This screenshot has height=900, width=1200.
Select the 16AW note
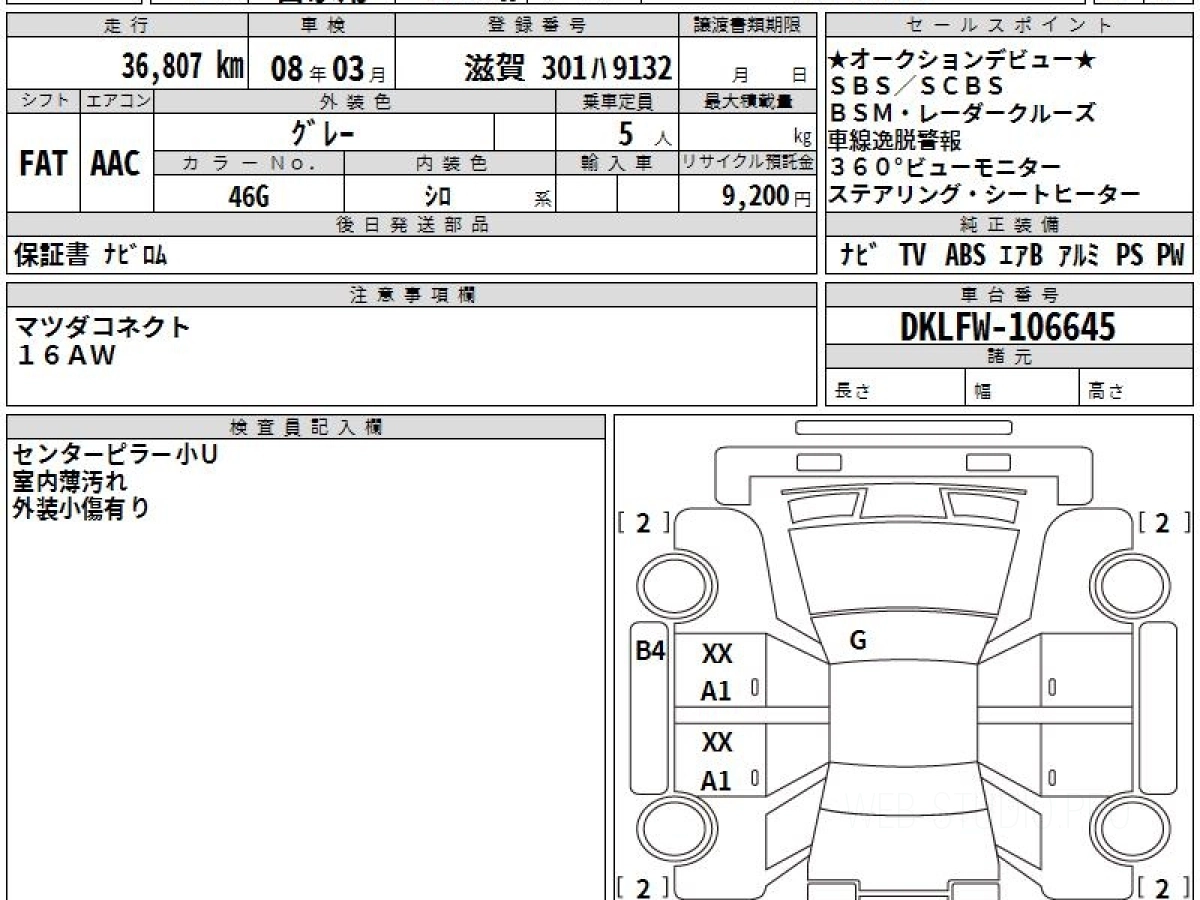(66, 354)
